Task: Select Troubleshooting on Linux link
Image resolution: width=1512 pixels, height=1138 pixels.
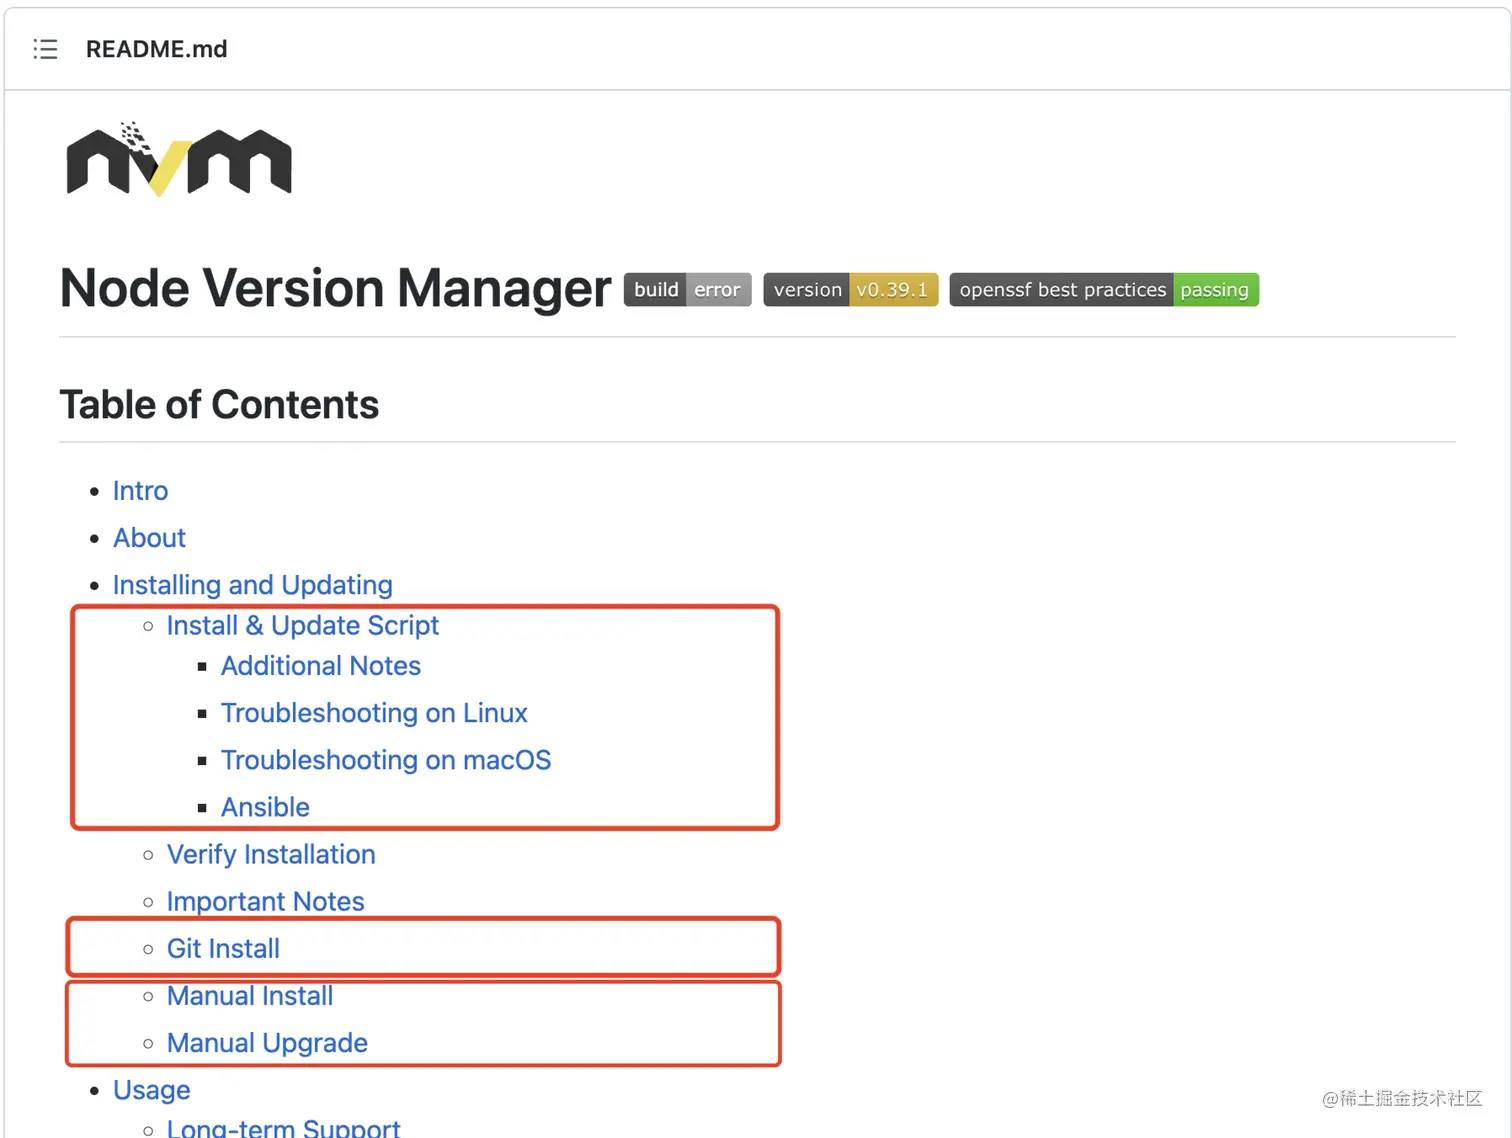Action: tap(373, 713)
